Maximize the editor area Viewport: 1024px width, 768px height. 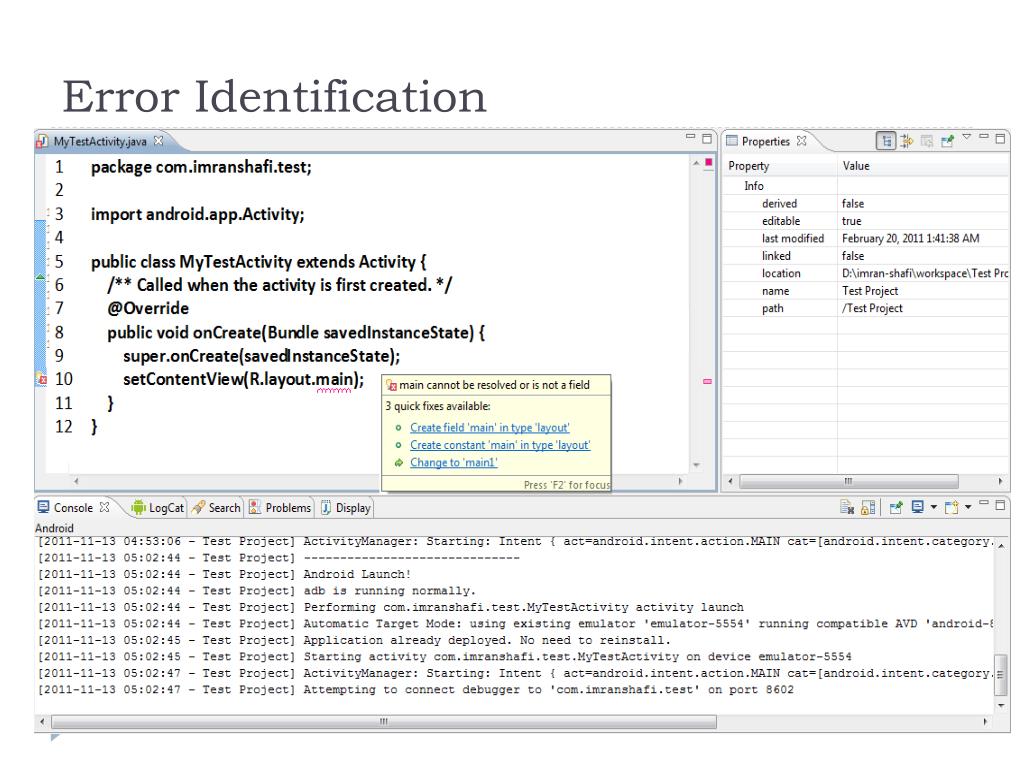click(707, 138)
